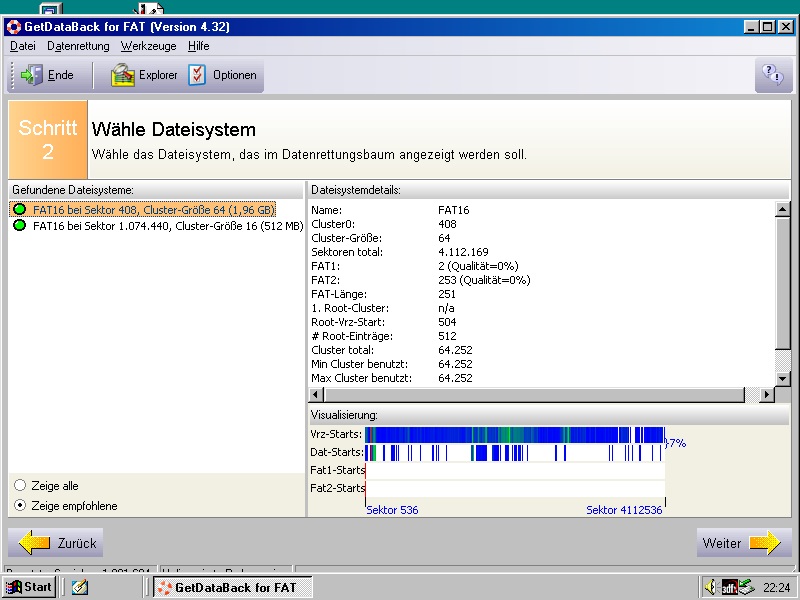Click the 22:24 taskbar clock
The image size is (800, 600).
pyautogui.click(x=776, y=588)
